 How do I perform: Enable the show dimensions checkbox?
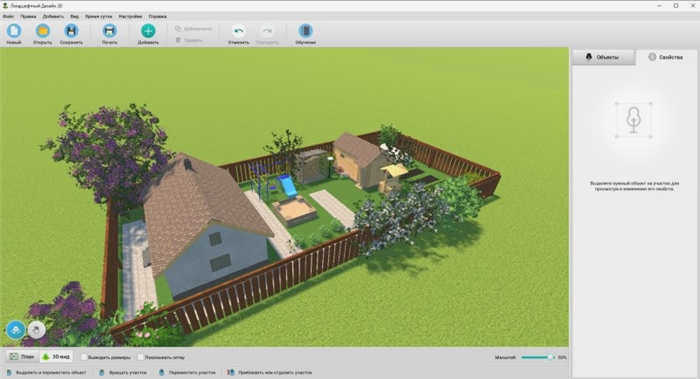pyautogui.click(x=84, y=357)
